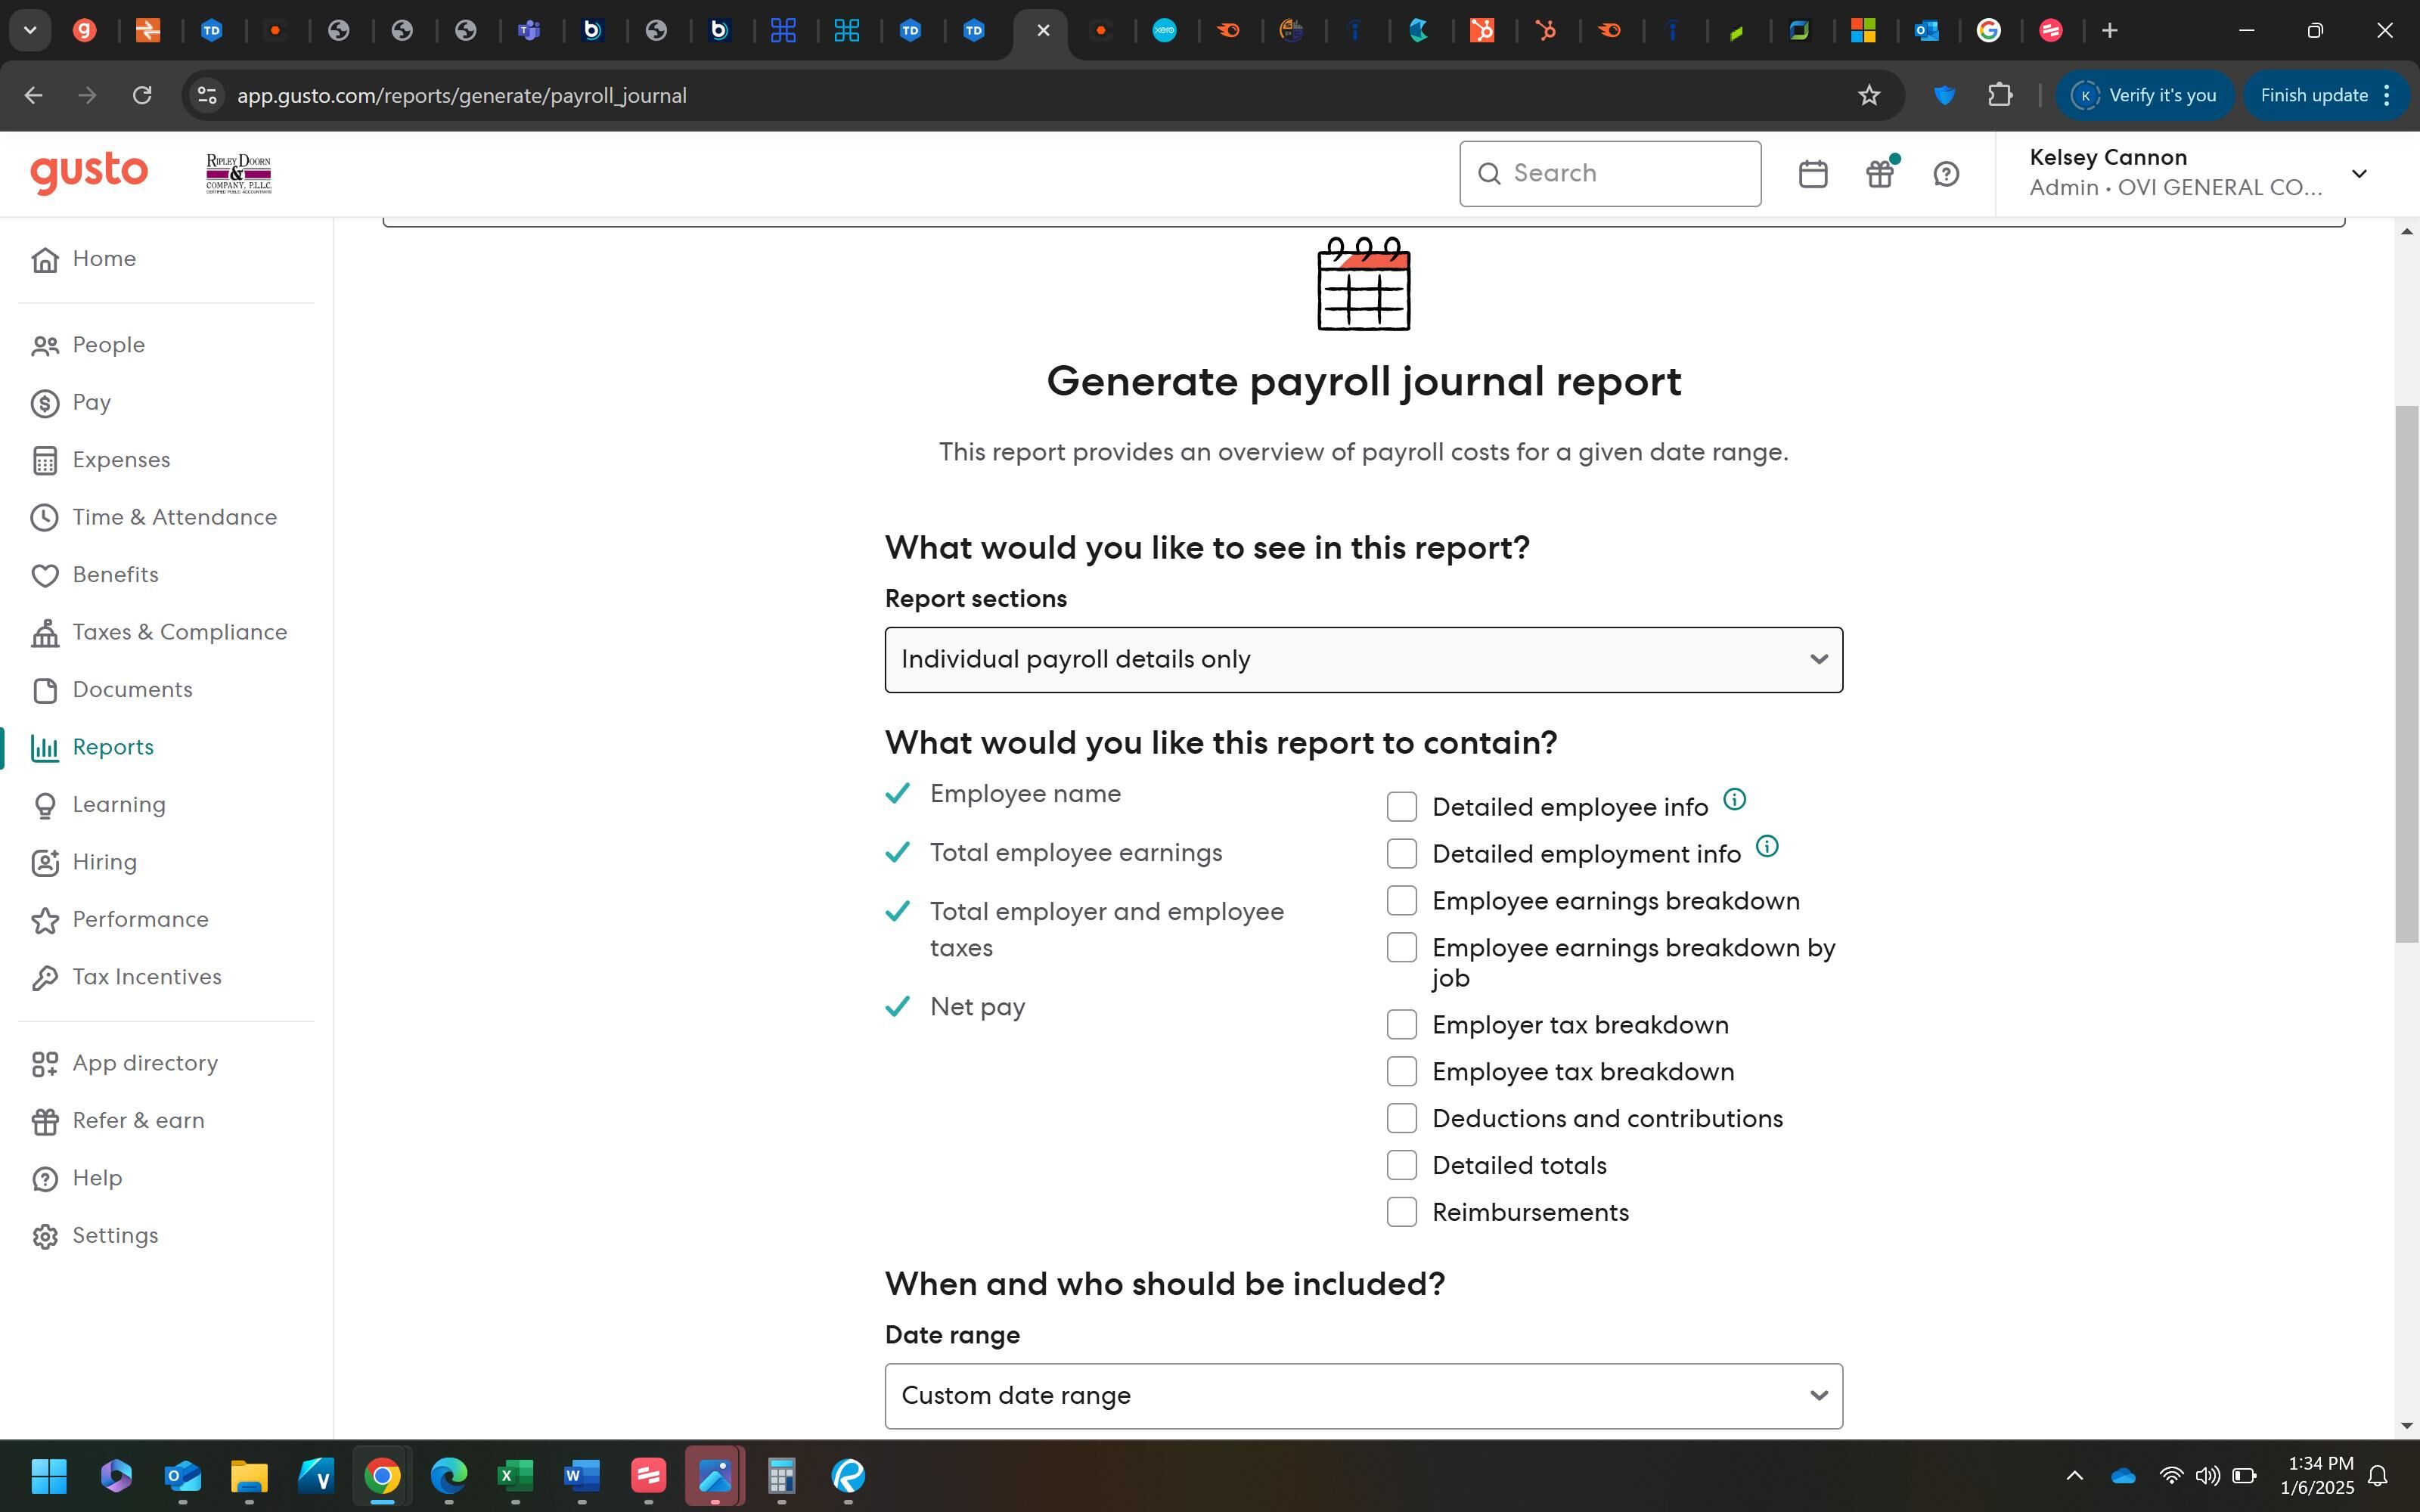
Task: Expand the Custom date range dropdown
Action: [x=1363, y=1396]
